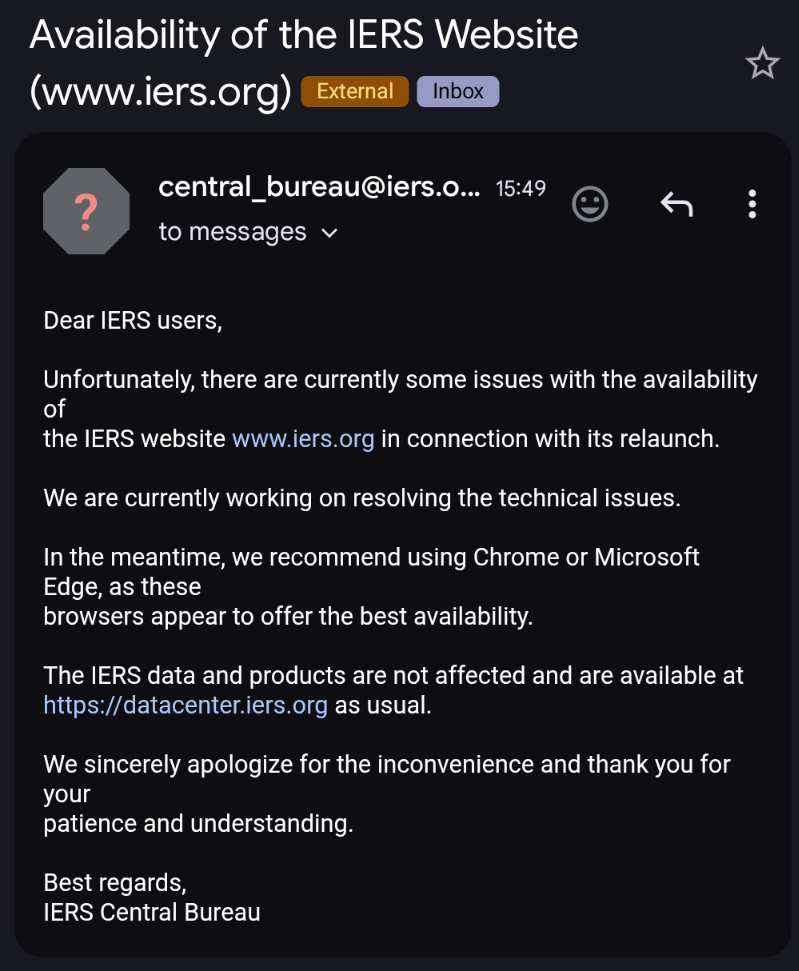Click the sender's question mark avatar
The height and width of the screenshot is (971, 799).
[x=86, y=211]
